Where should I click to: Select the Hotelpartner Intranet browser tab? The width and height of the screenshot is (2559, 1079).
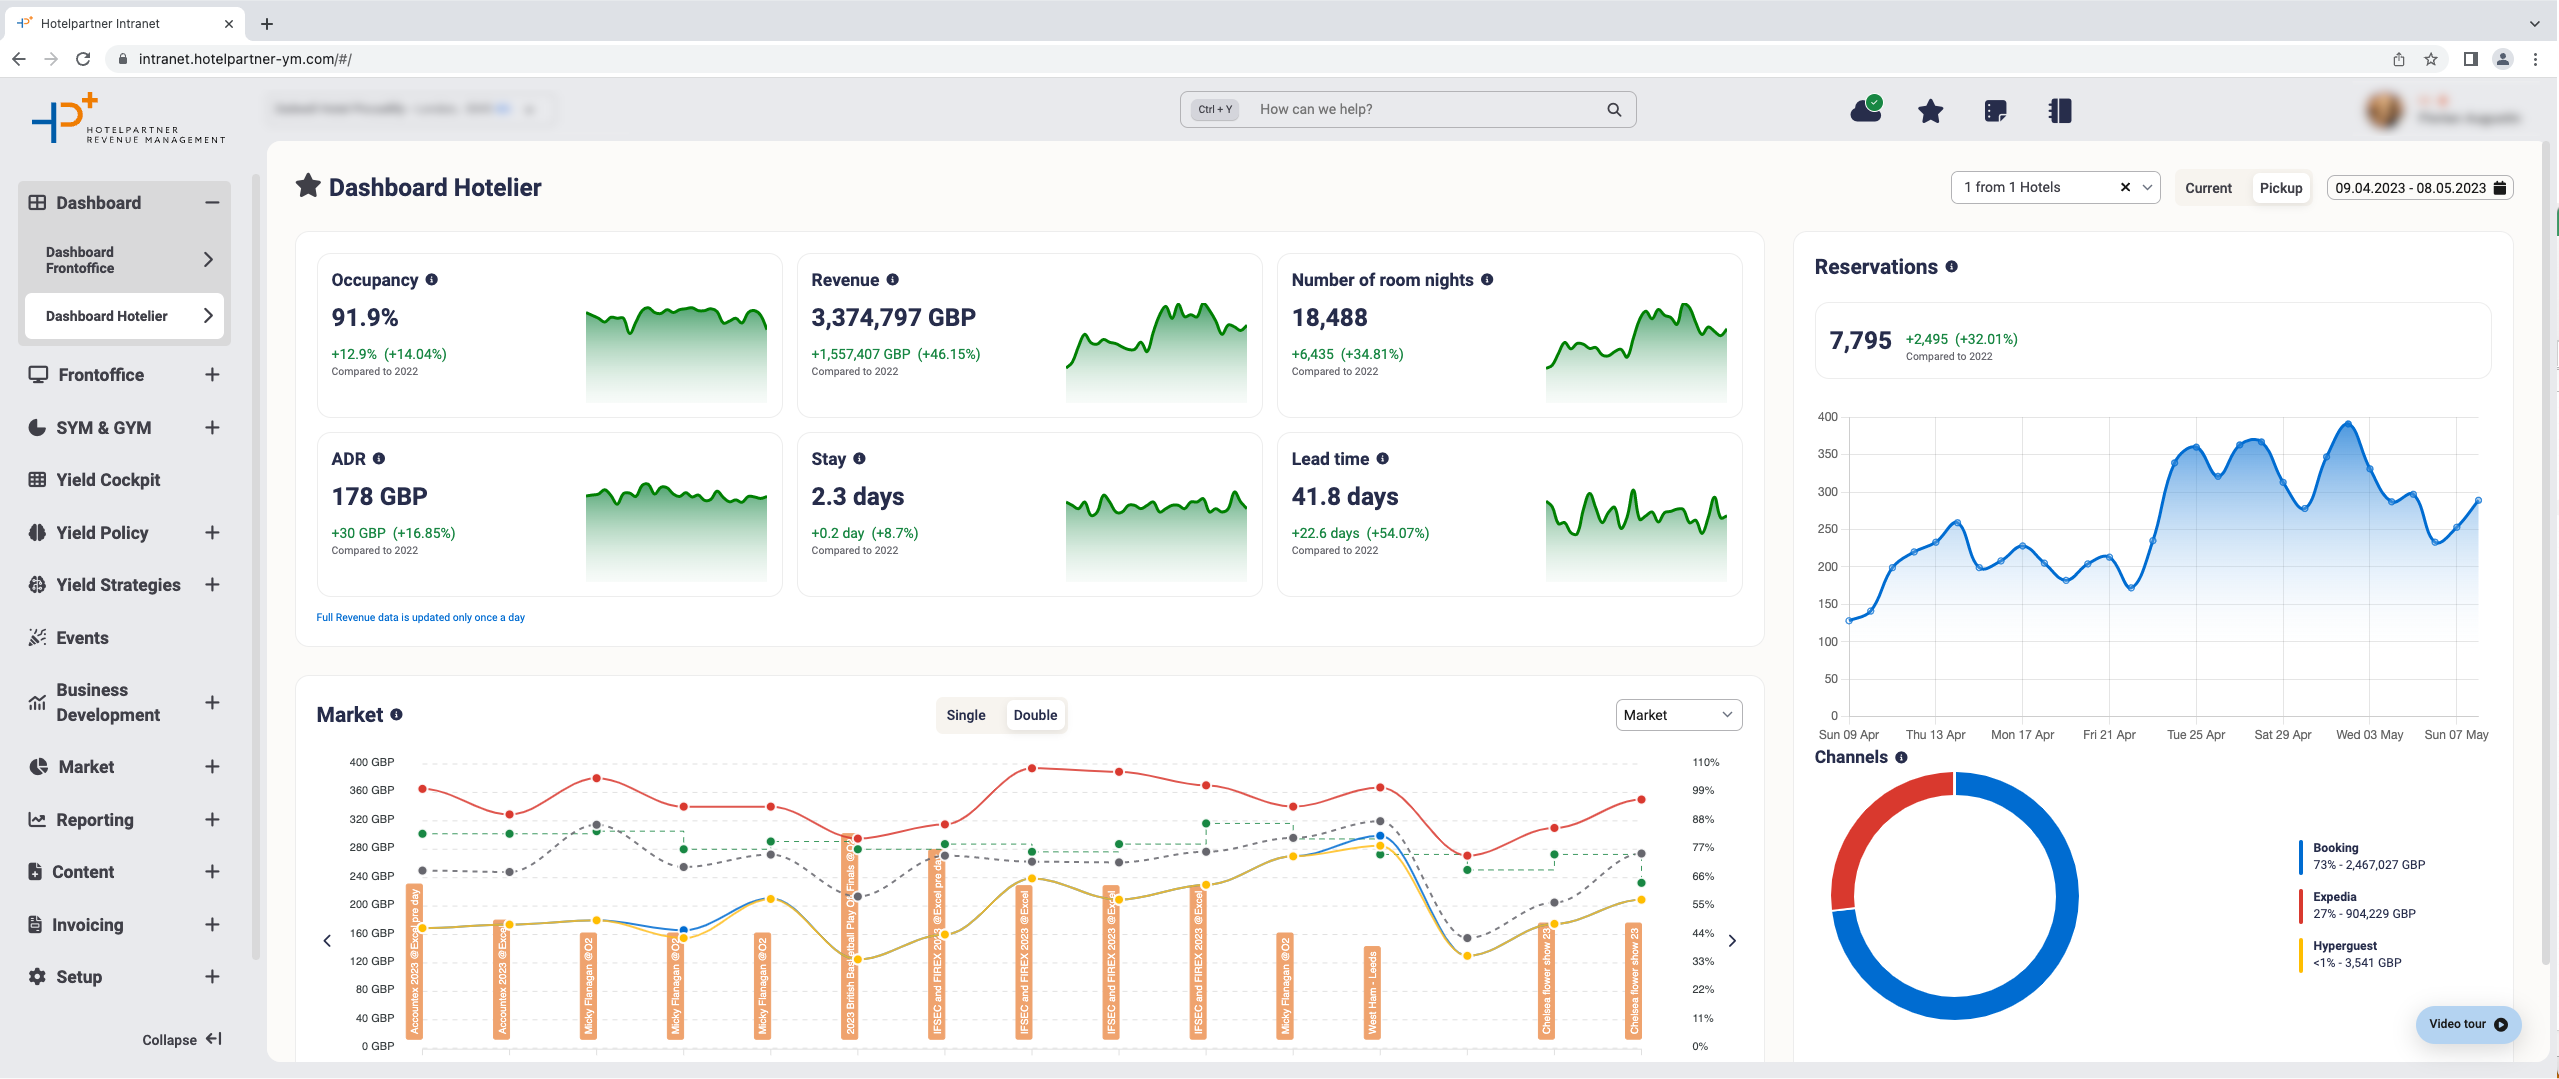(125, 23)
